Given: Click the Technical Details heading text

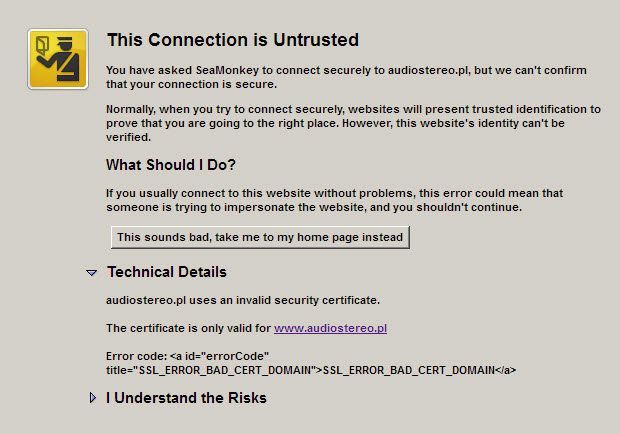Looking at the screenshot, I should coord(167,272).
